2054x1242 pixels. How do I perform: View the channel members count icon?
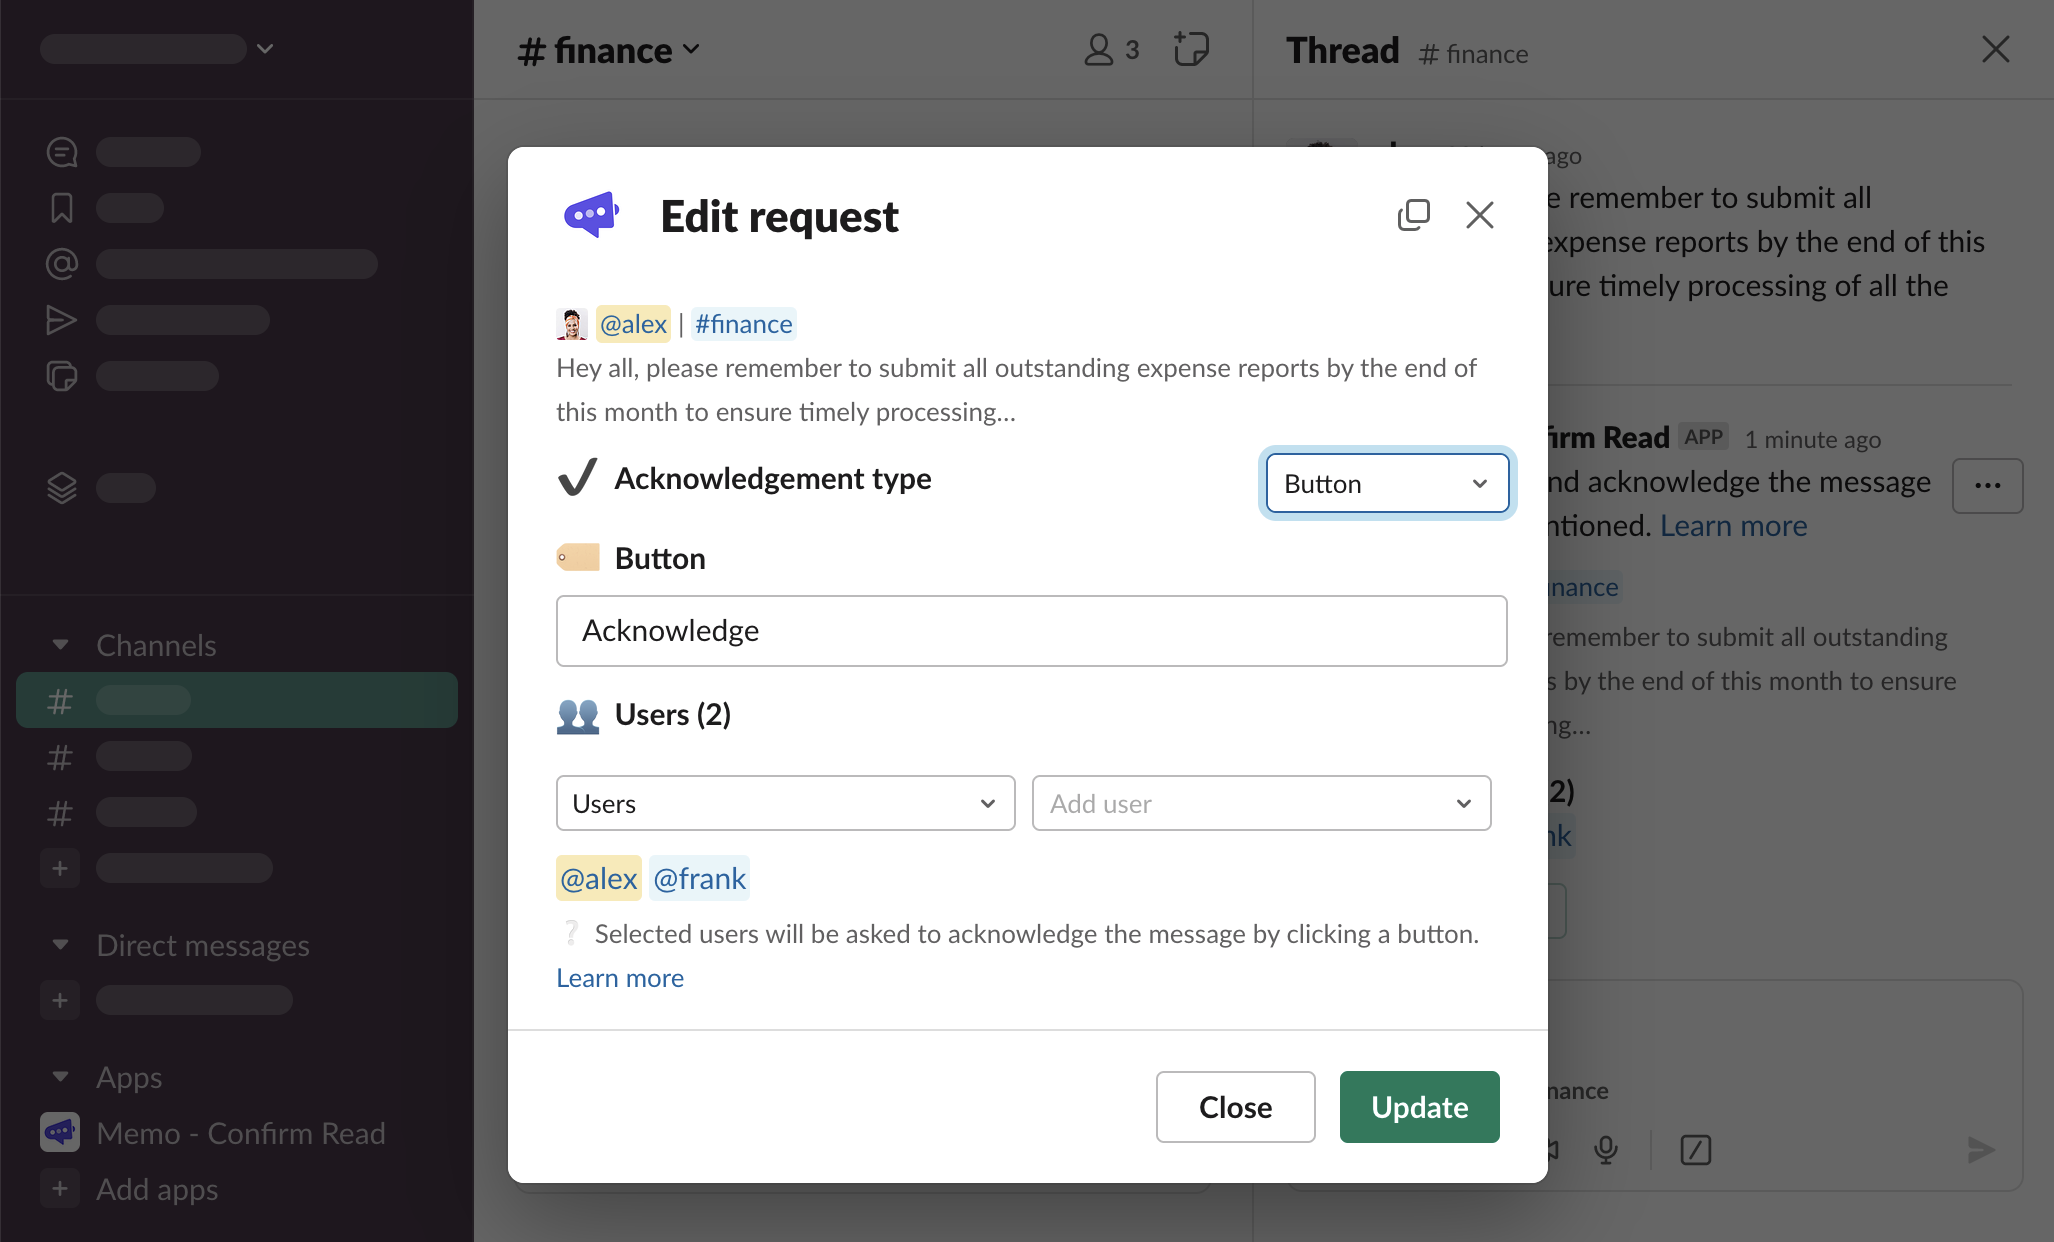click(1111, 50)
